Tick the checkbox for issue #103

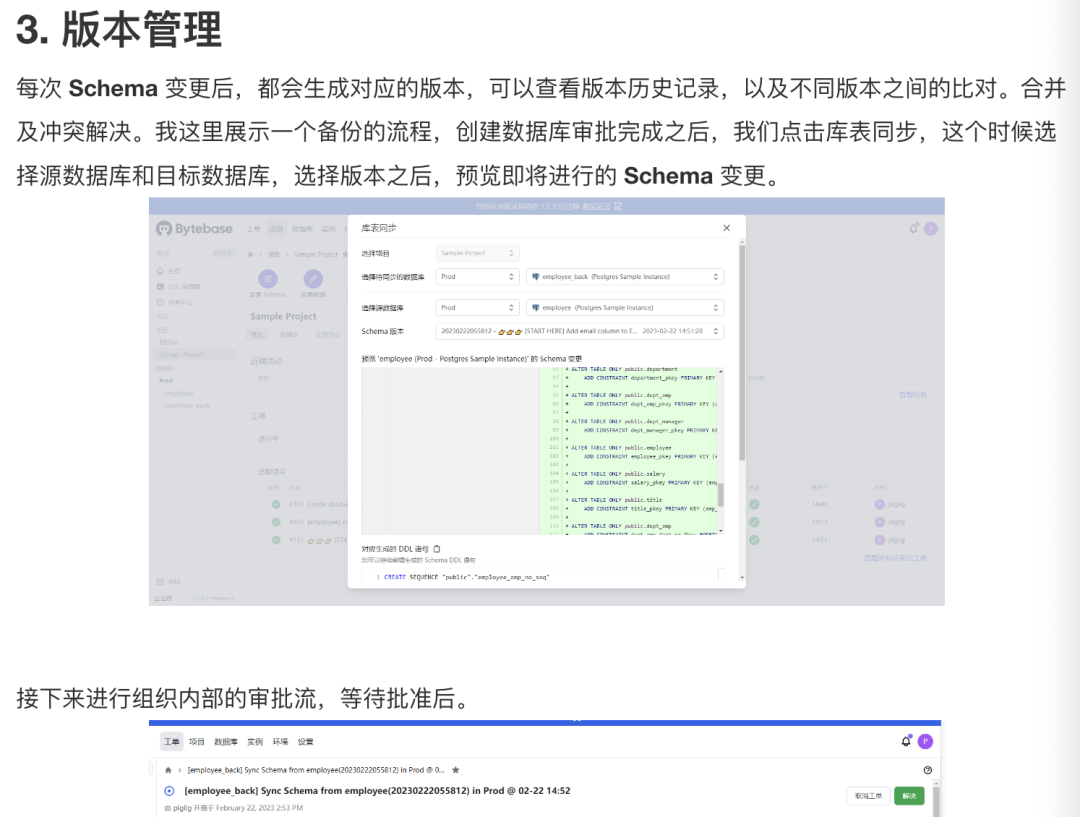pyautogui.click(x=258, y=504)
